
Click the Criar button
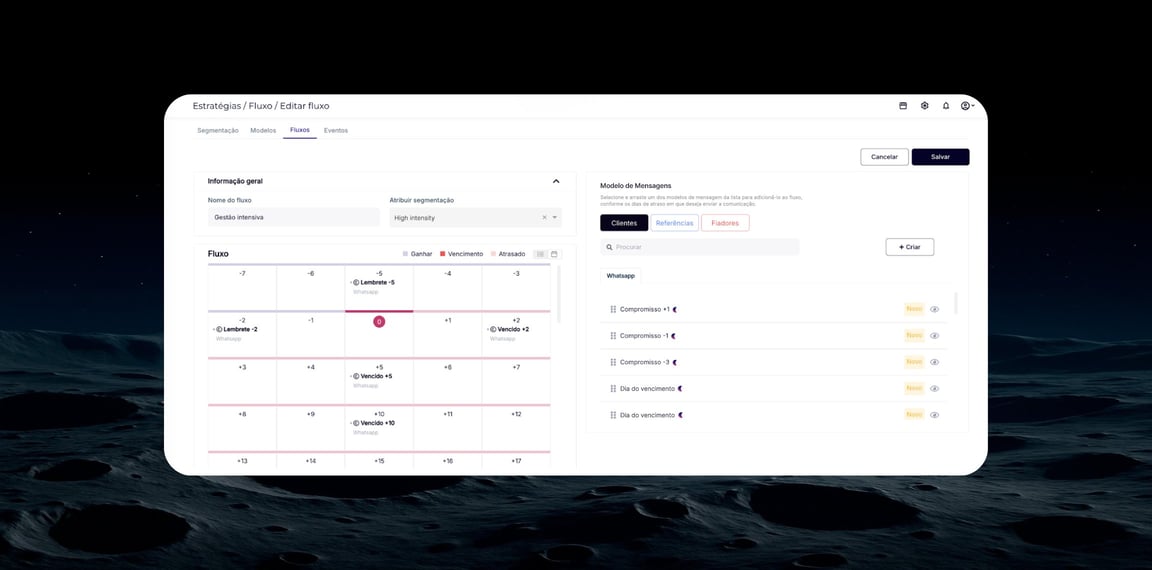coord(909,247)
